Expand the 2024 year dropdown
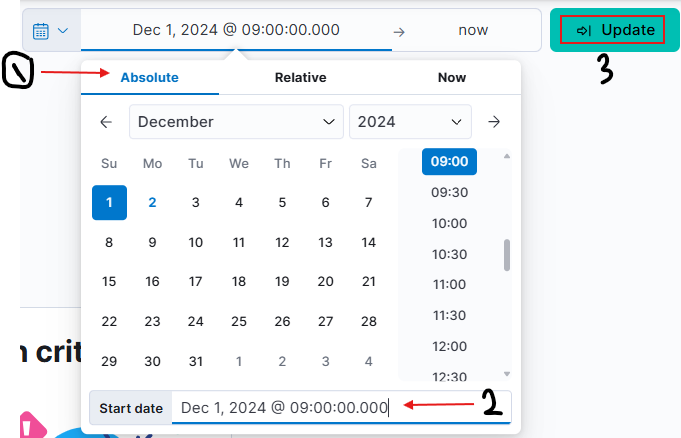 (410, 122)
